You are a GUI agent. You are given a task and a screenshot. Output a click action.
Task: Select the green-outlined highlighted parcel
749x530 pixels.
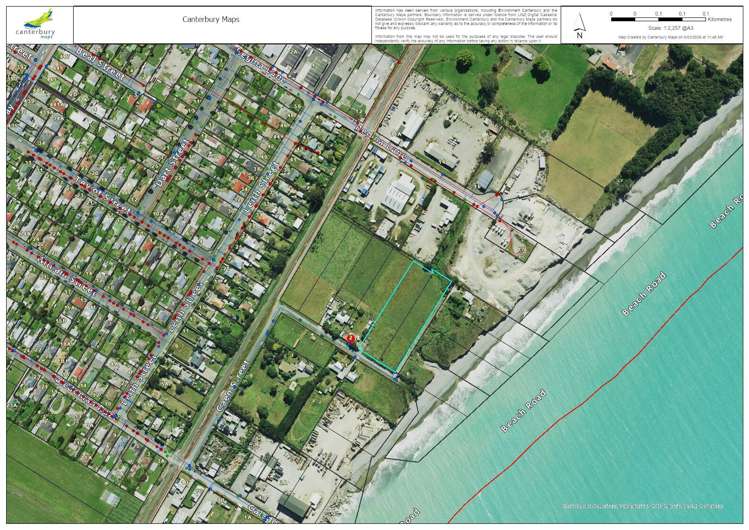pos(405,315)
